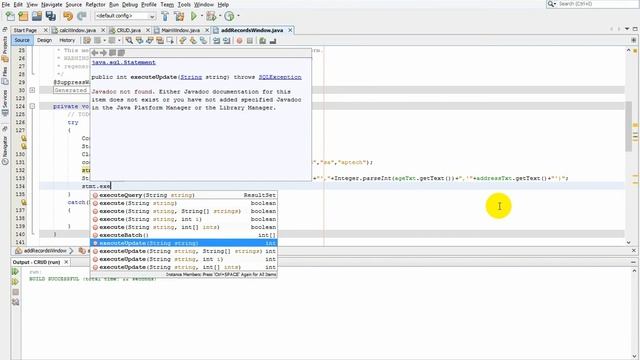Click the Undo arrow icon

68,16
